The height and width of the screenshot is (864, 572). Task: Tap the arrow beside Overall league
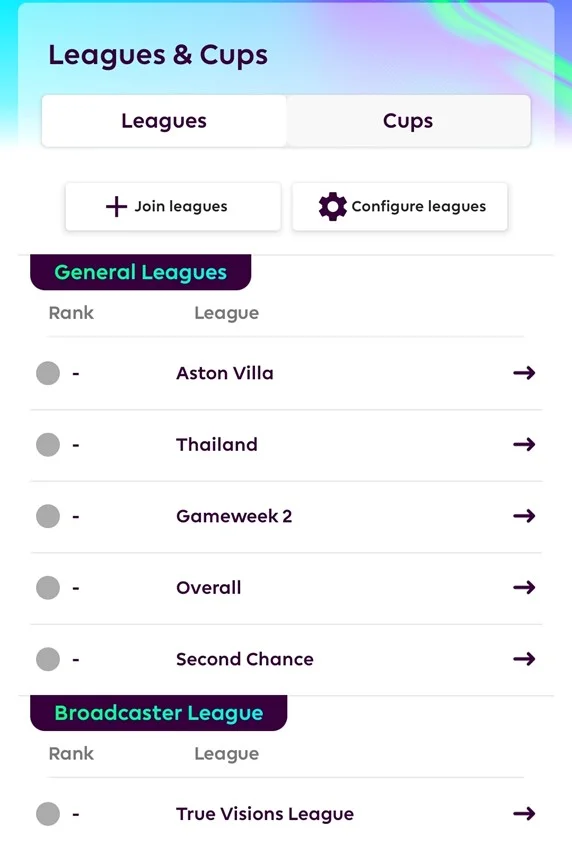(524, 587)
